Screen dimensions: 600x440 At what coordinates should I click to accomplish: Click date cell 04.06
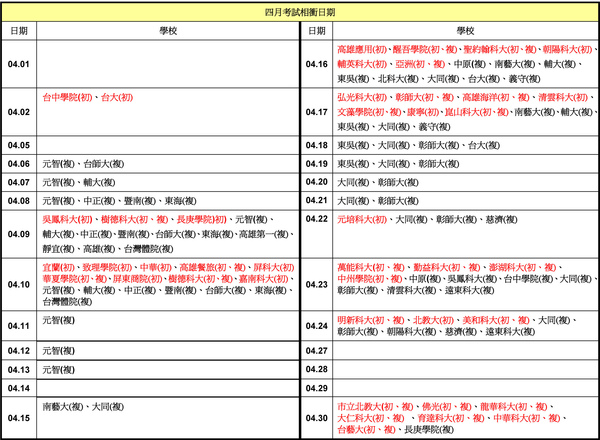[19, 164]
